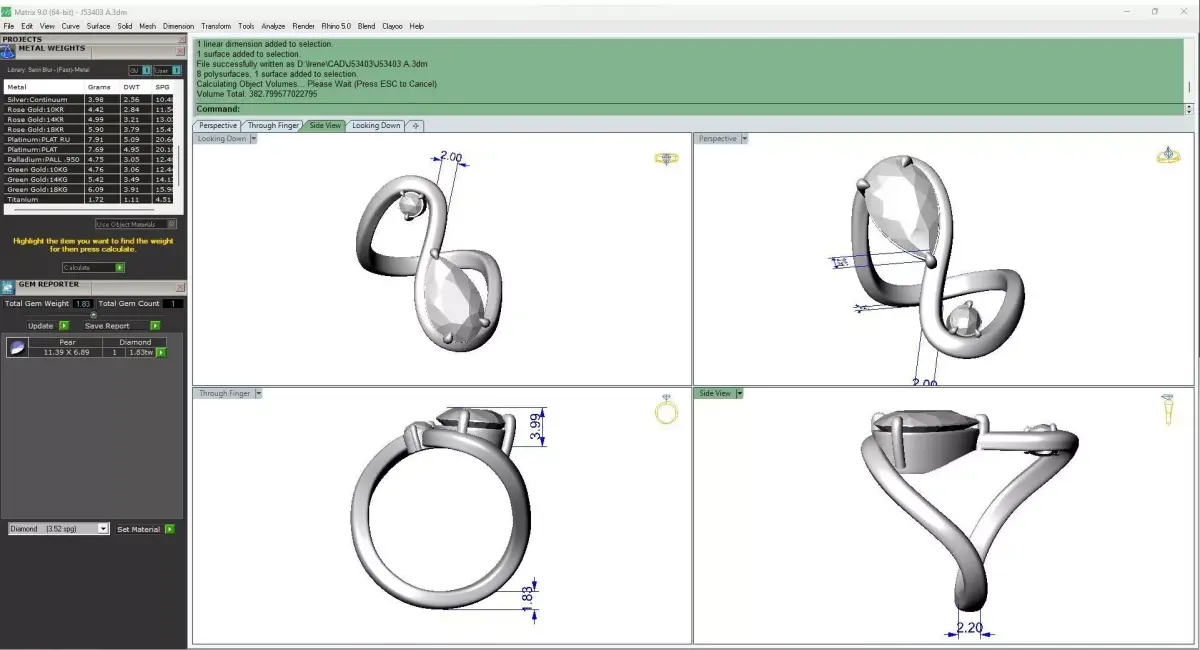Open the Through Finger viewport dropdown

pos(258,393)
